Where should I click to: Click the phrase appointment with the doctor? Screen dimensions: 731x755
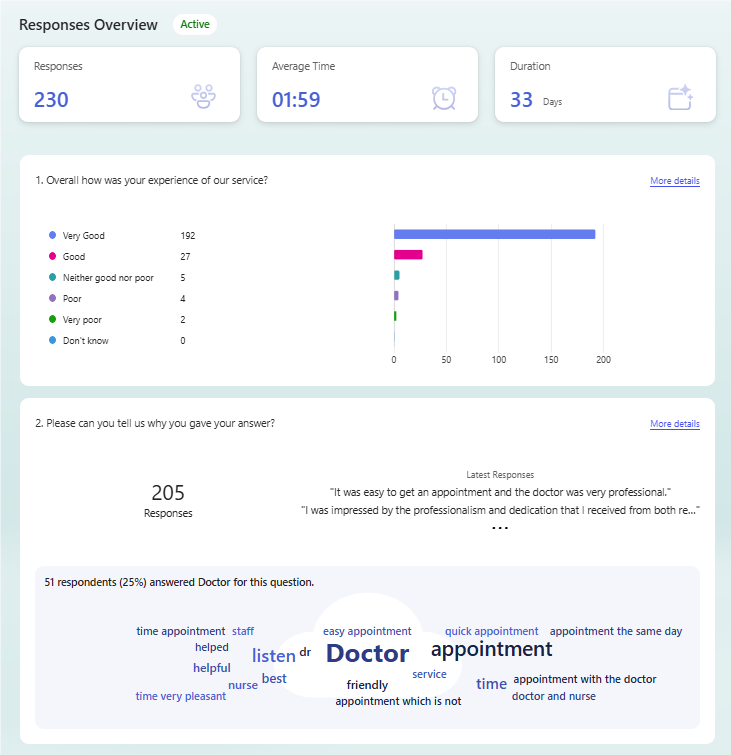point(585,679)
